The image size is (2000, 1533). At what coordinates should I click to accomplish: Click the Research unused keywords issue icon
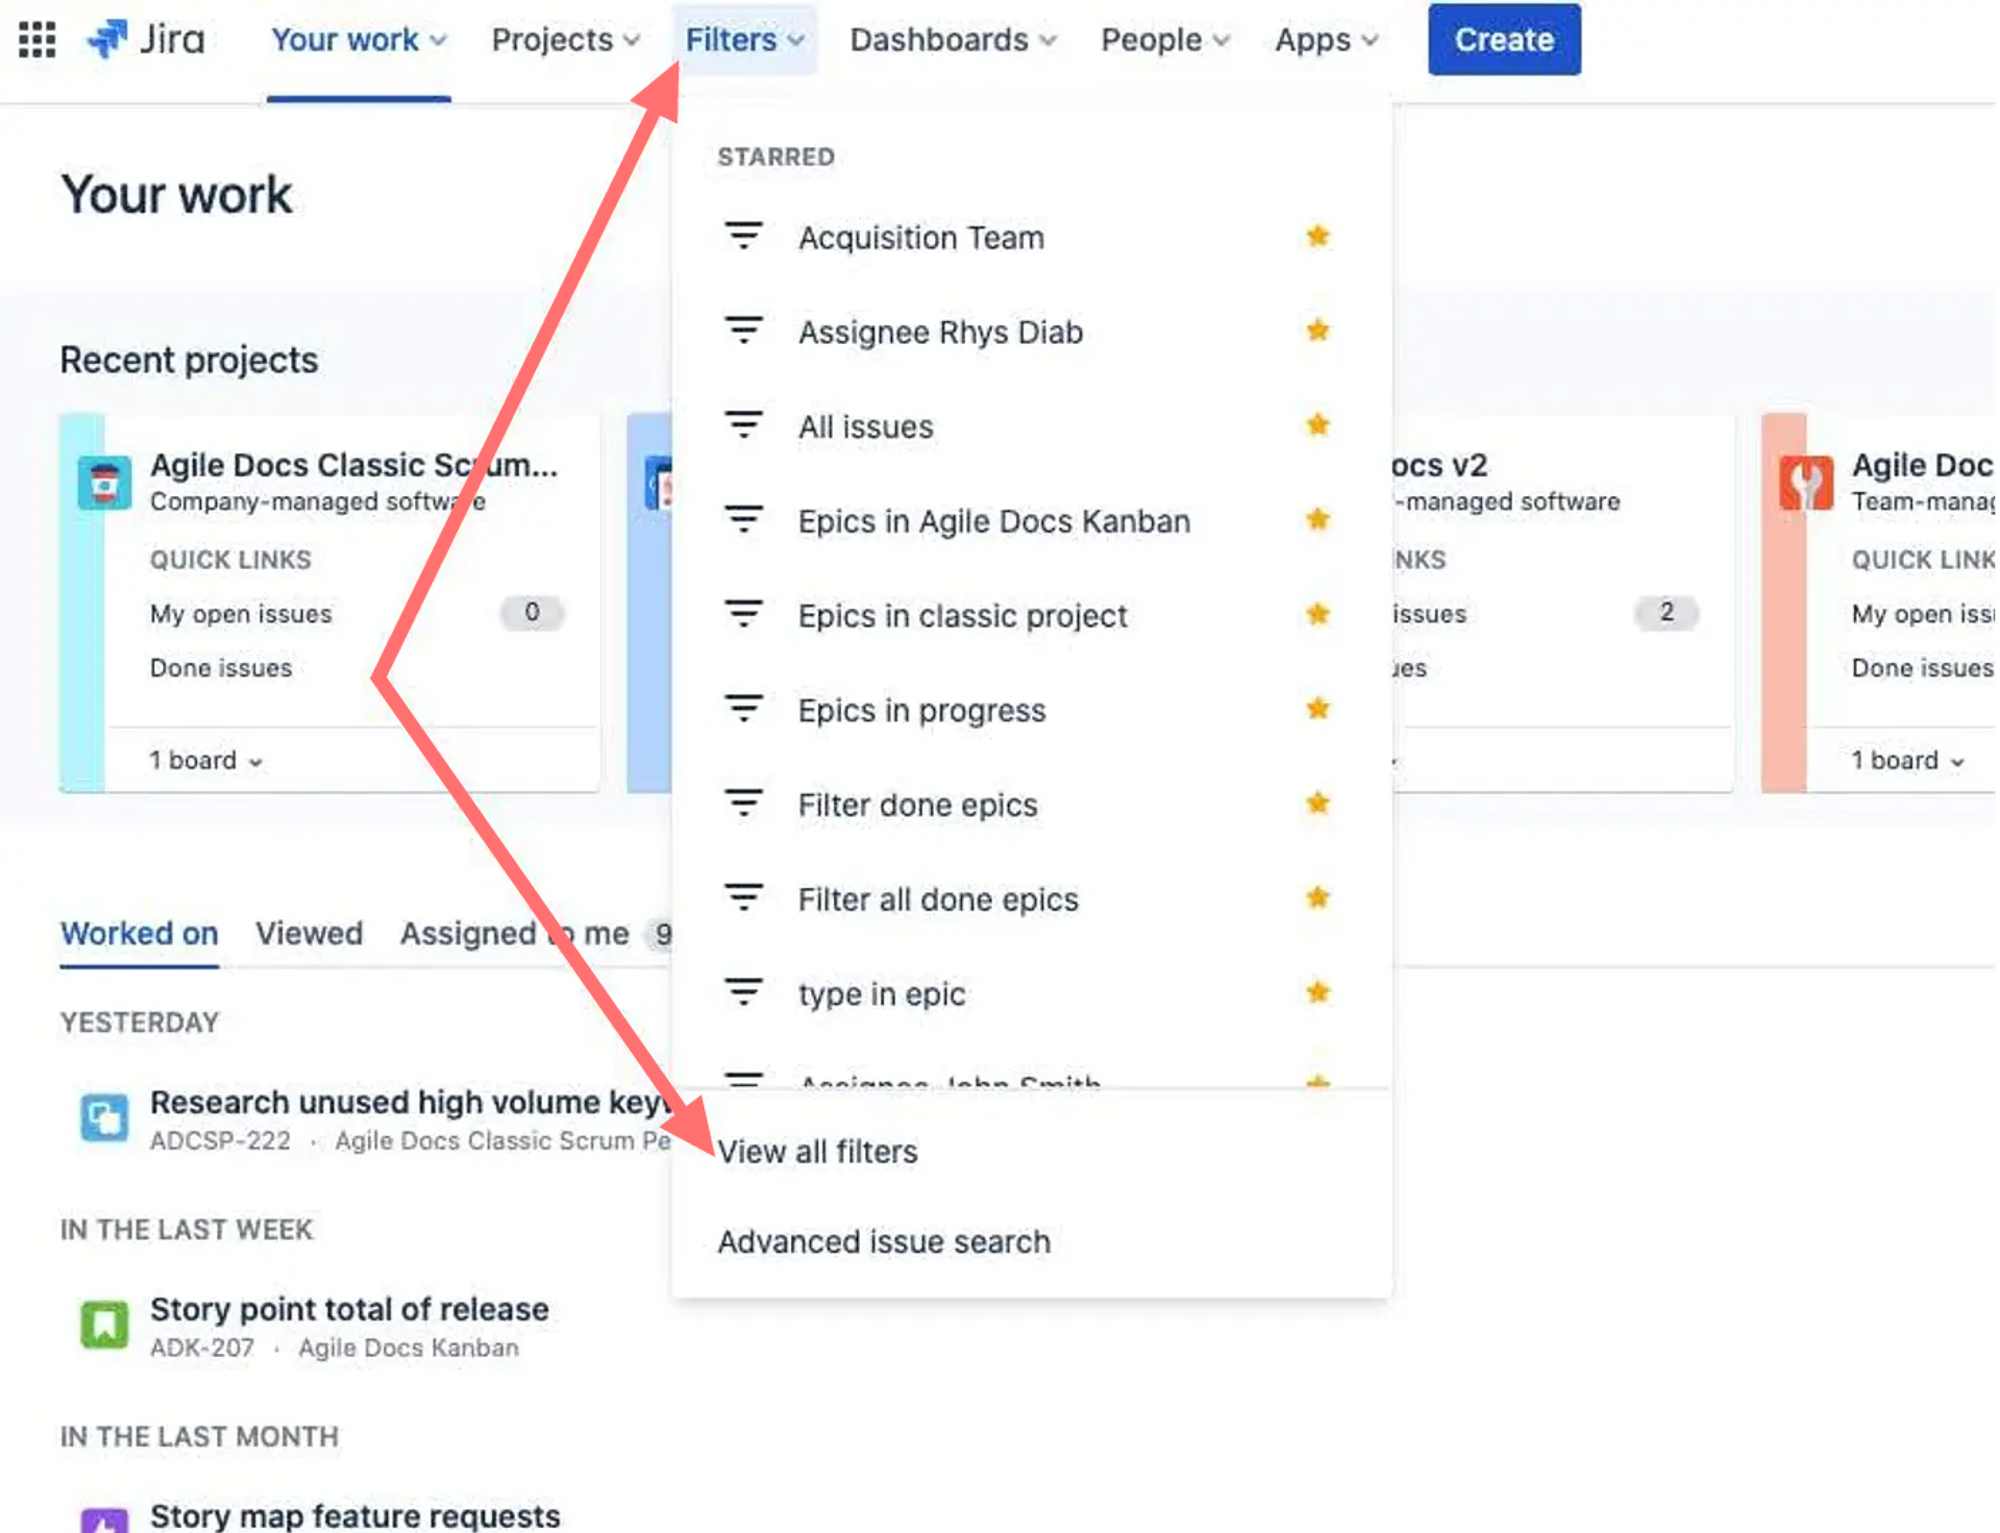pos(104,1118)
